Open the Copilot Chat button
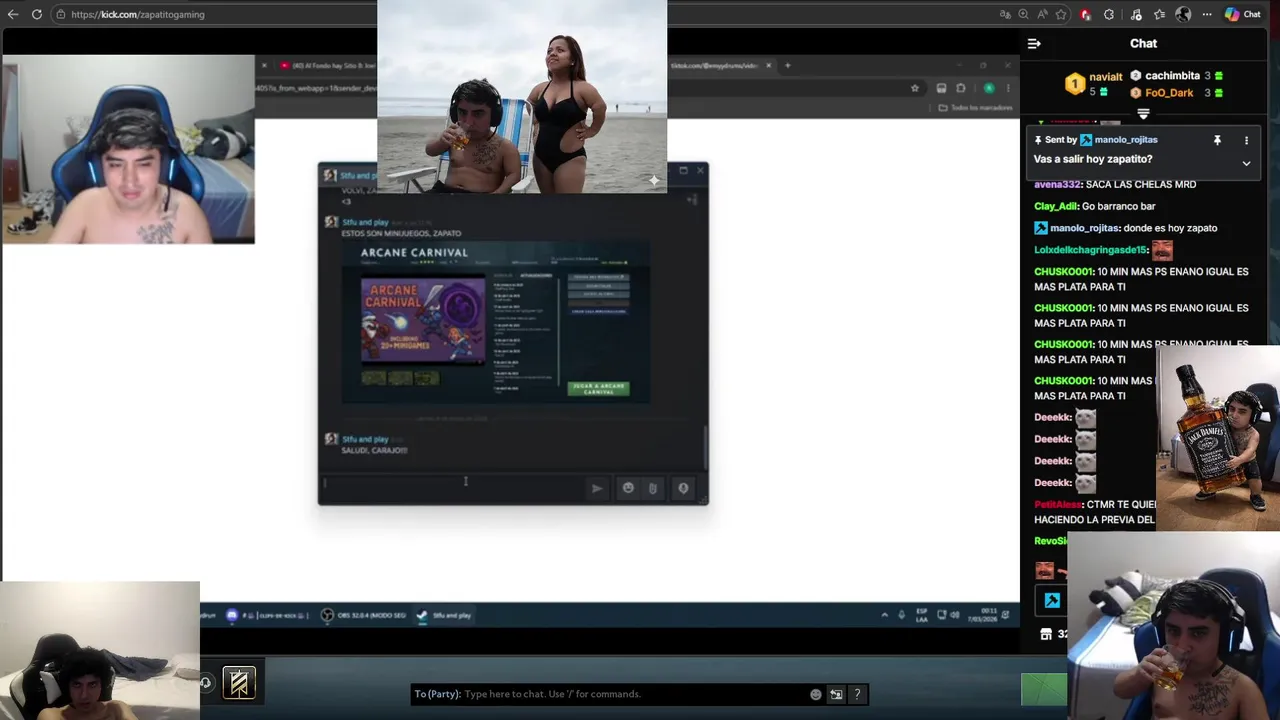The height and width of the screenshot is (720, 1280). click(x=1242, y=14)
